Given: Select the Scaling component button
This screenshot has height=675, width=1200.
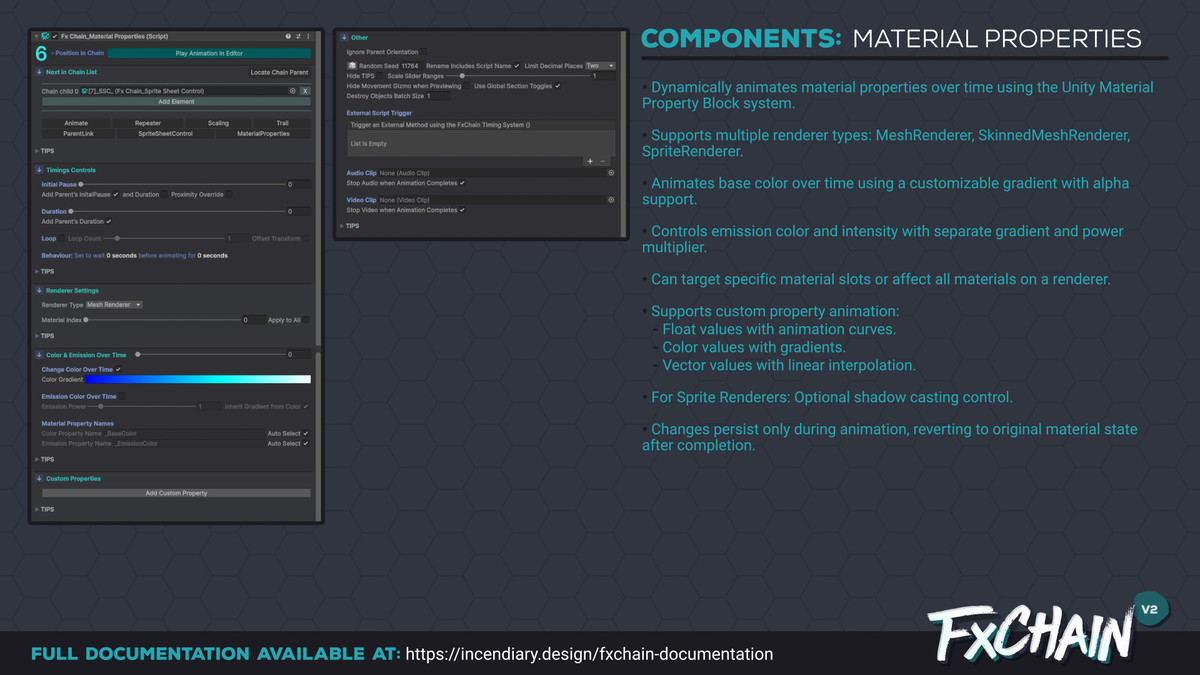Looking at the screenshot, I should pos(218,123).
